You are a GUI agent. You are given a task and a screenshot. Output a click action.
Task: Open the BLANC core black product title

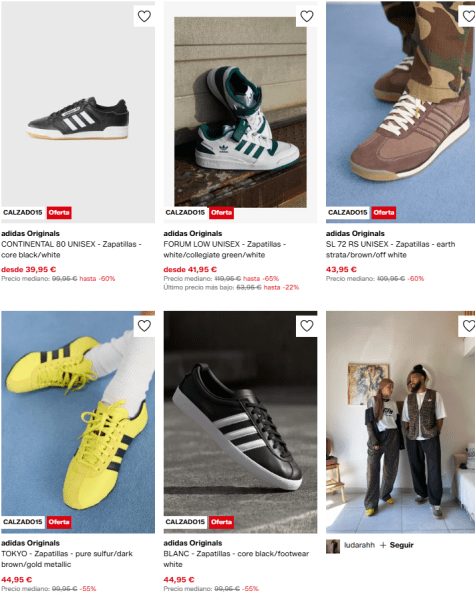tap(236, 559)
